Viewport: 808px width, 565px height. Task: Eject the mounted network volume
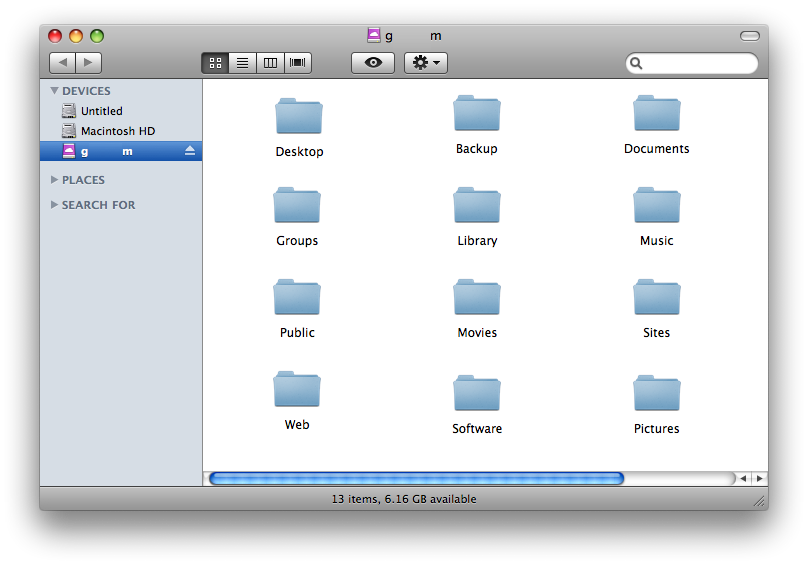(x=190, y=151)
